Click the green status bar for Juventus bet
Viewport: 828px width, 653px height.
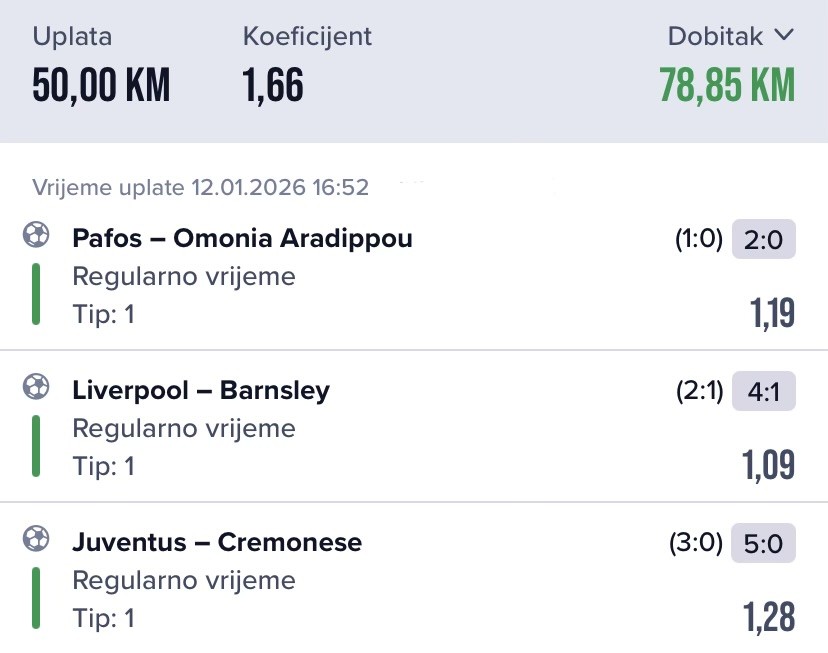click(36, 598)
